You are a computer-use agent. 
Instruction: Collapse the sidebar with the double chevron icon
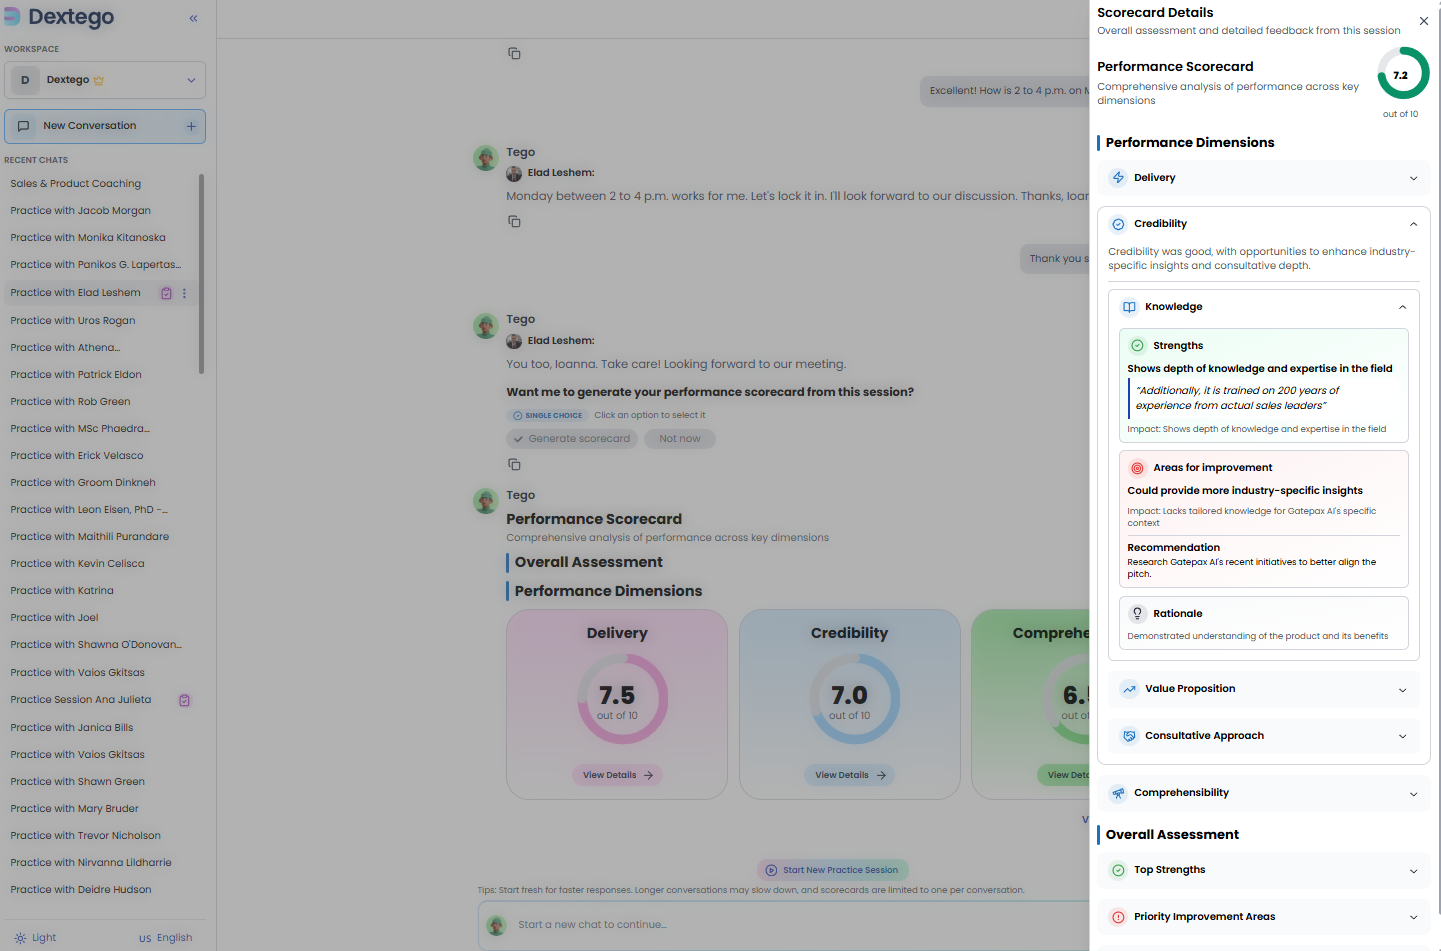pos(193,18)
